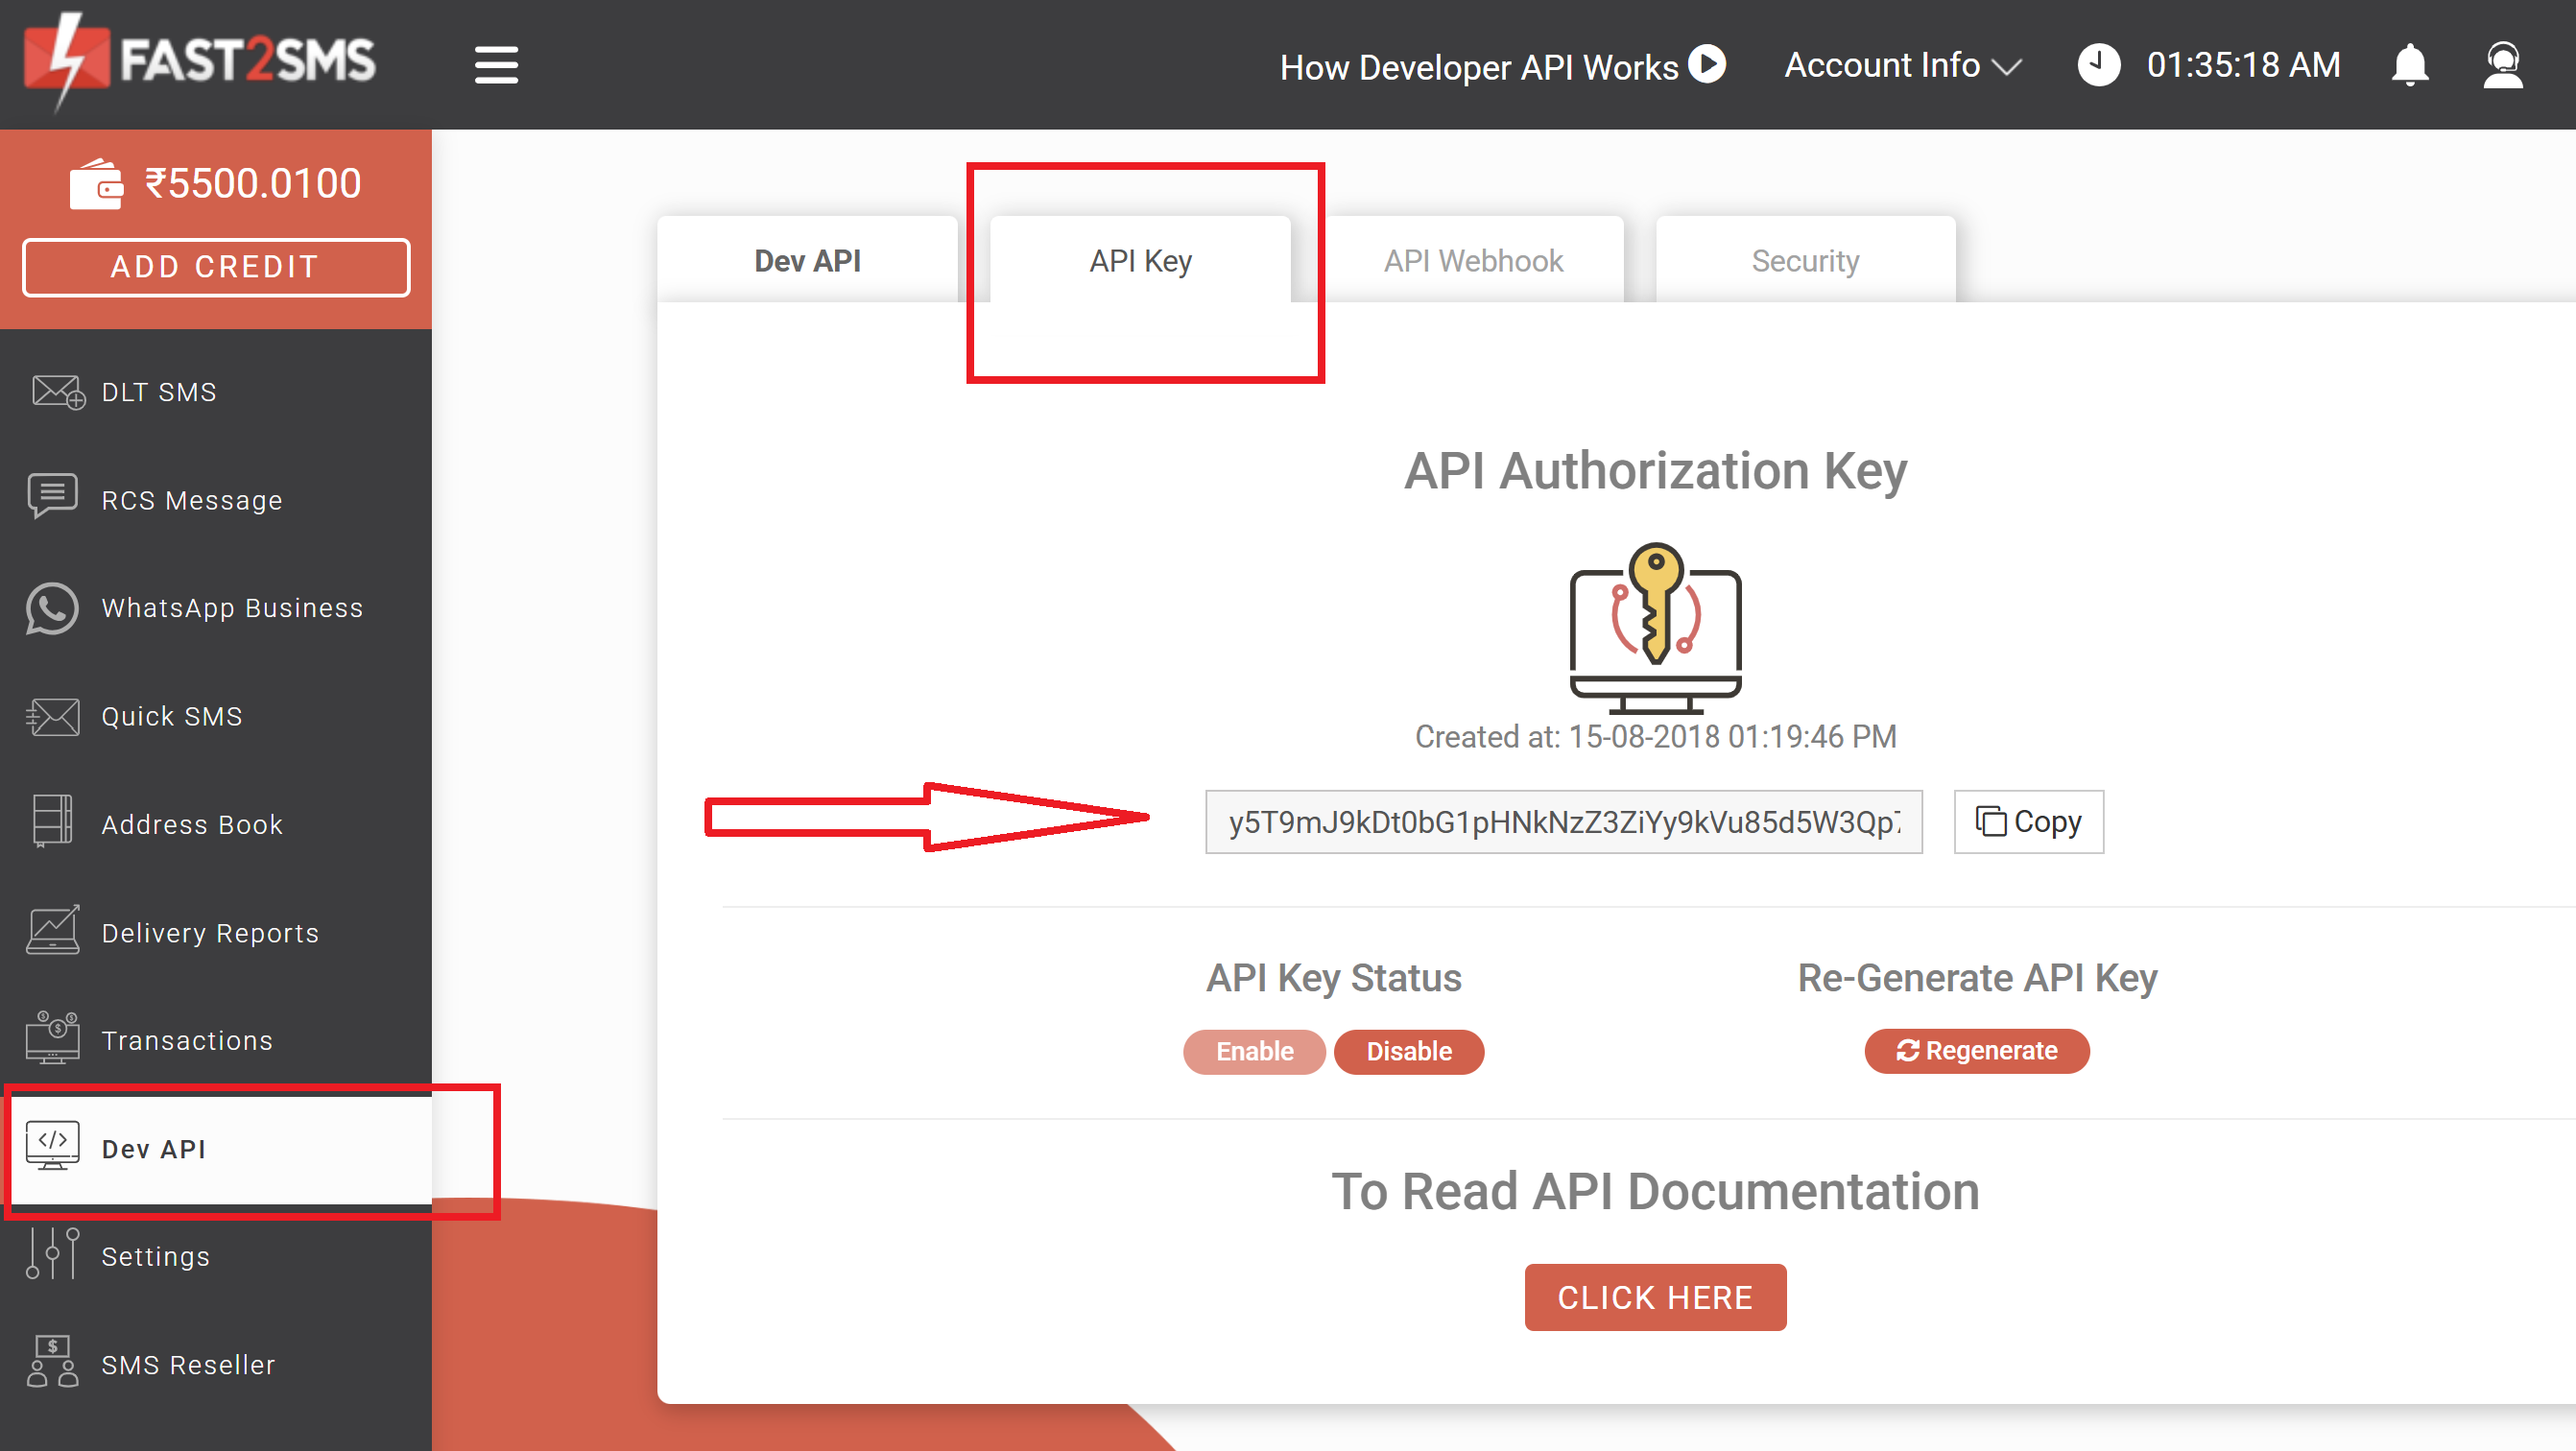Viewport: 2576px width, 1451px height.
Task: Click the Fast2SMS logo
Action: (200, 62)
